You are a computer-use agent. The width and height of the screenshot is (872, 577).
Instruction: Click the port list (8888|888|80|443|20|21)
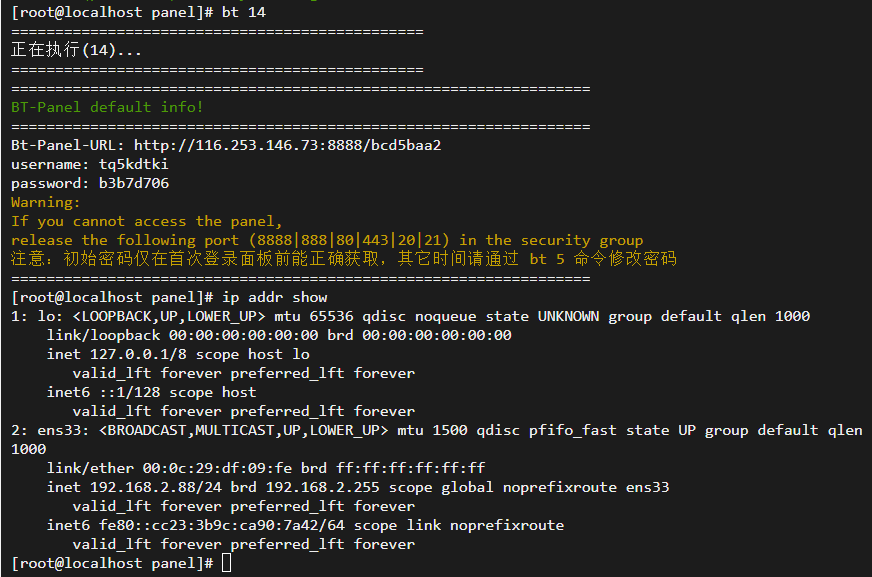point(340,240)
